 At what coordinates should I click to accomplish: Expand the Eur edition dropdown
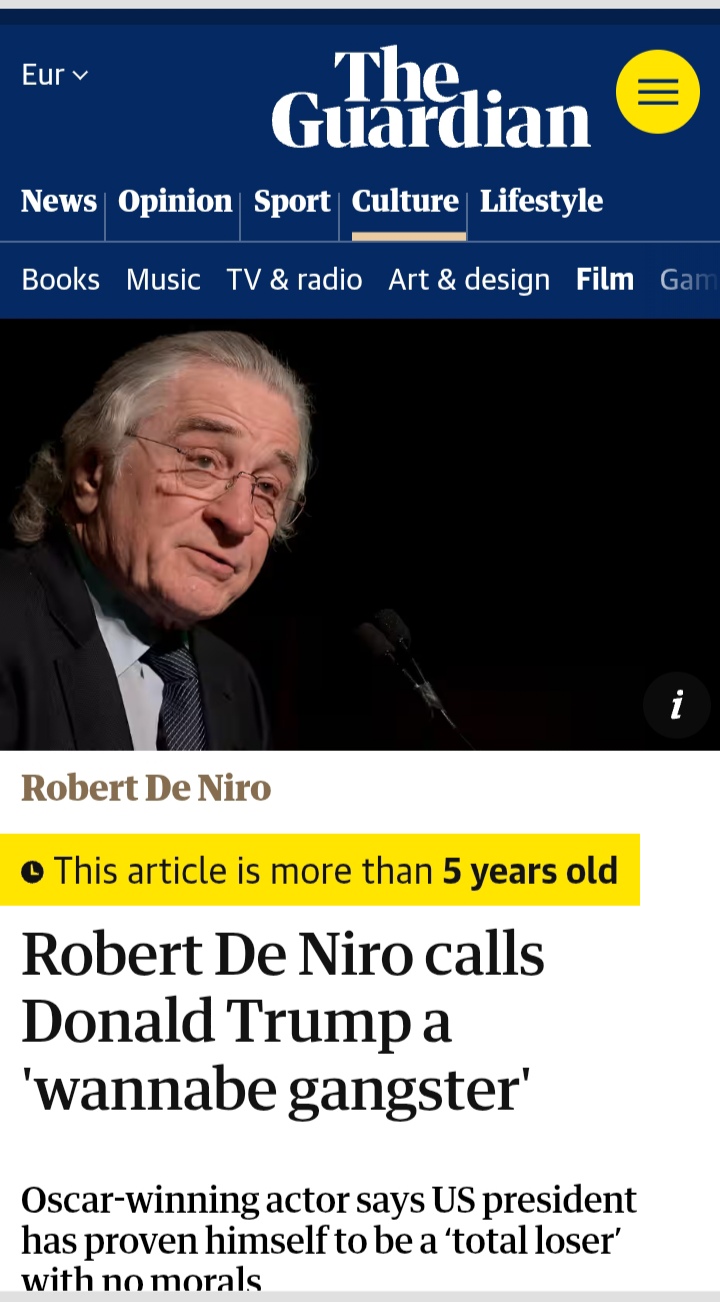point(55,75)
